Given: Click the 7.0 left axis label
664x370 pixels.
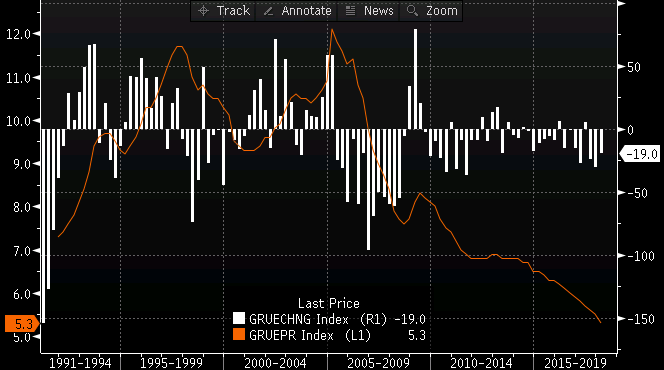Looking at the screenshot, I should tap(22, 251).
